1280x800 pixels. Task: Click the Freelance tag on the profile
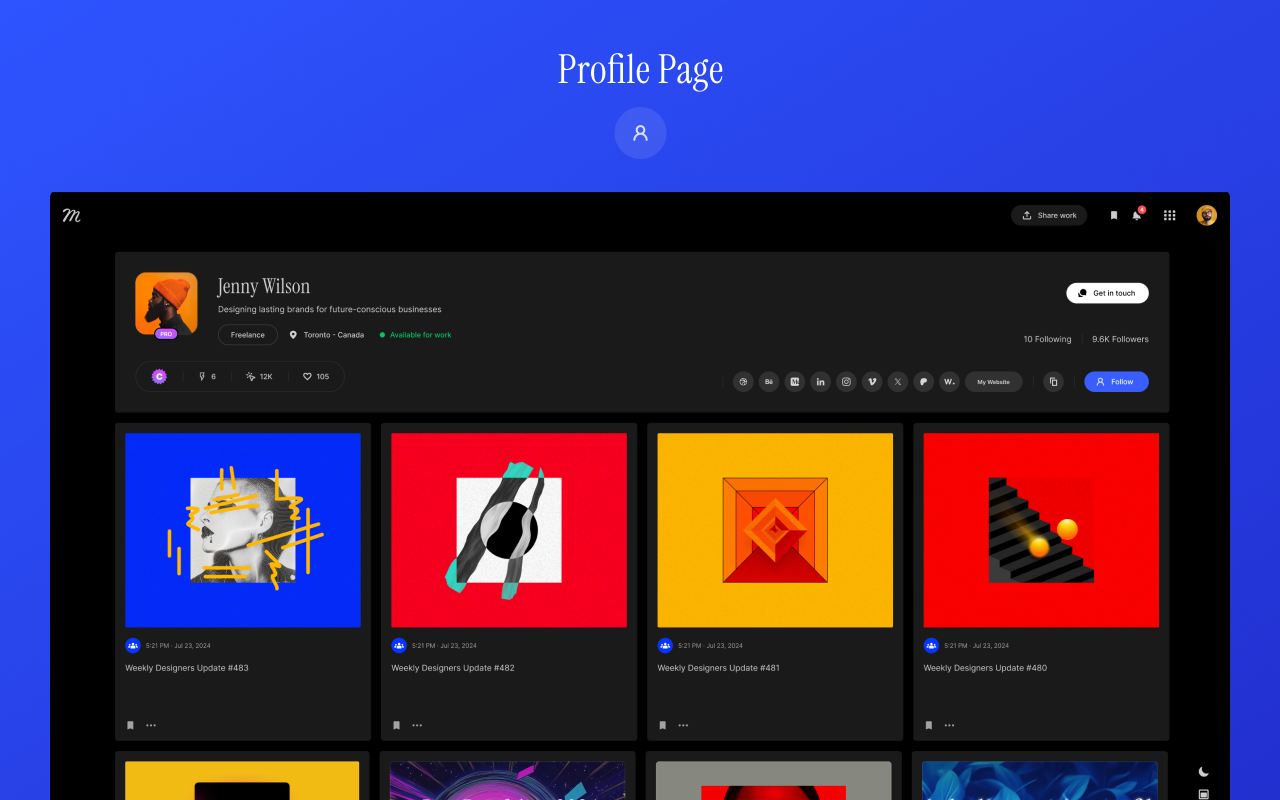coord(247,334)
